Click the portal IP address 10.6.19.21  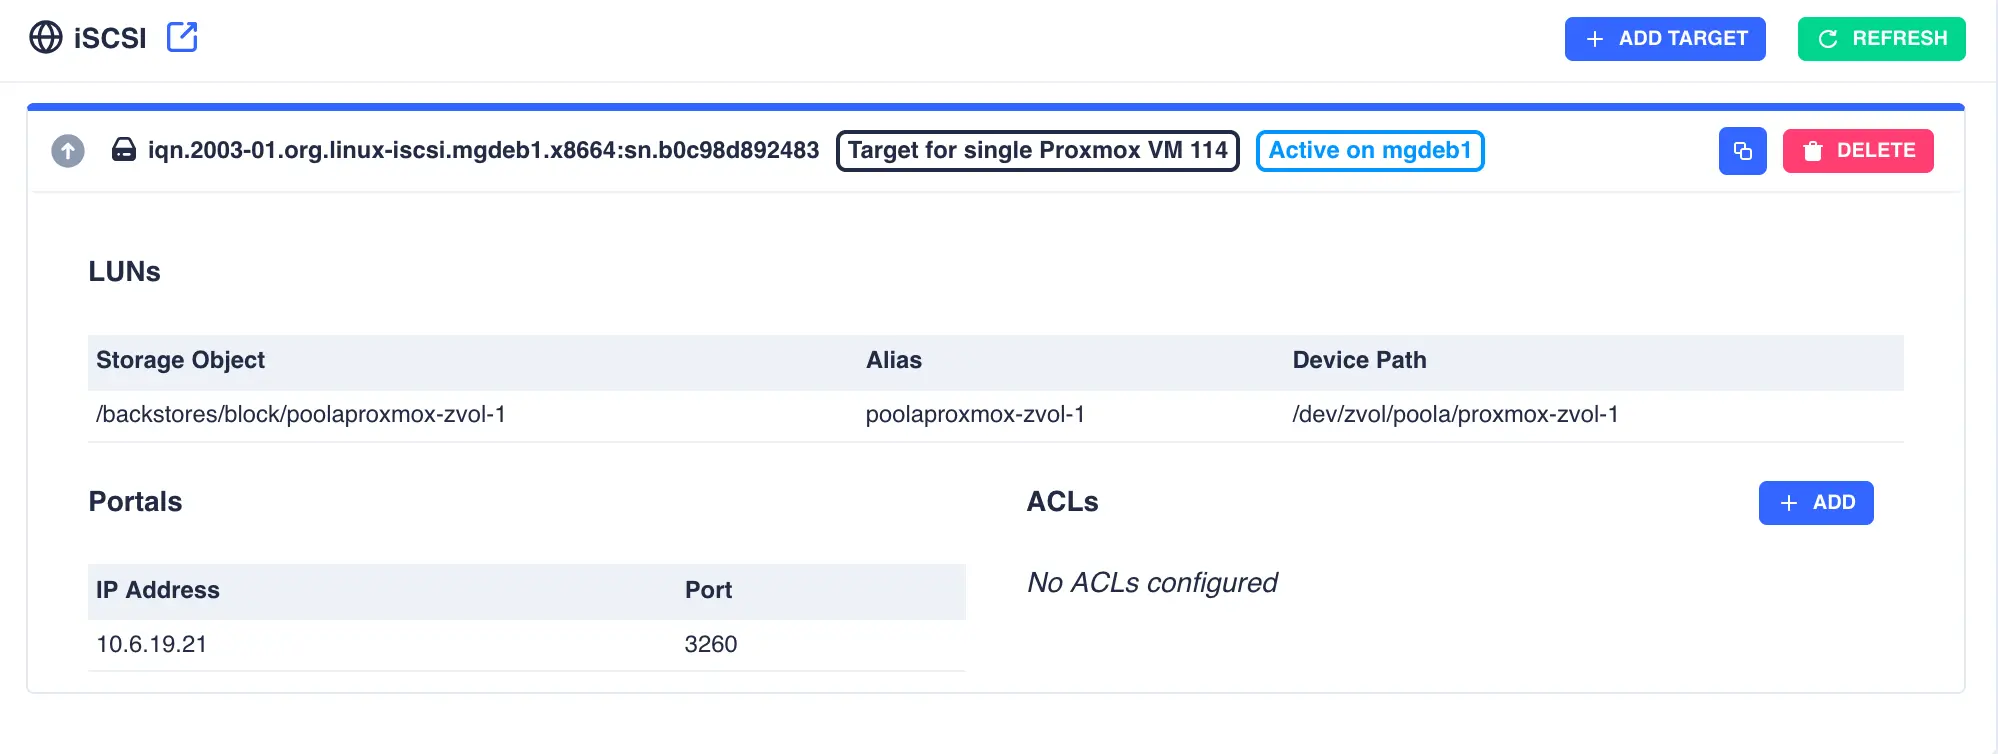[150, 644]
